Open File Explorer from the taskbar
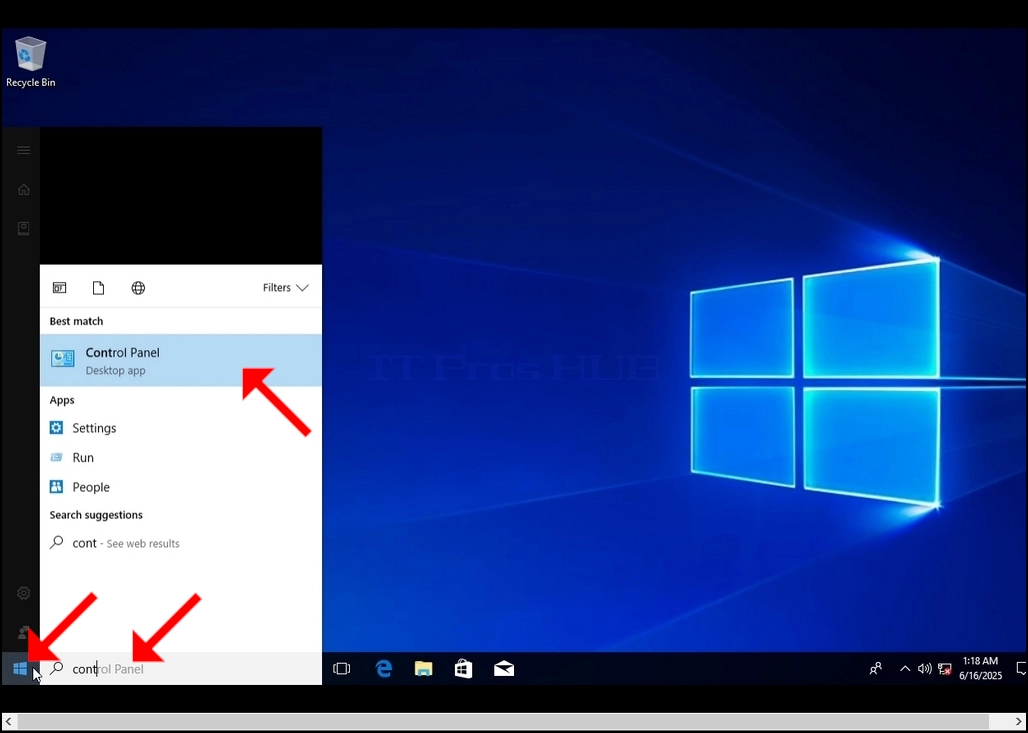 point(424,669)
